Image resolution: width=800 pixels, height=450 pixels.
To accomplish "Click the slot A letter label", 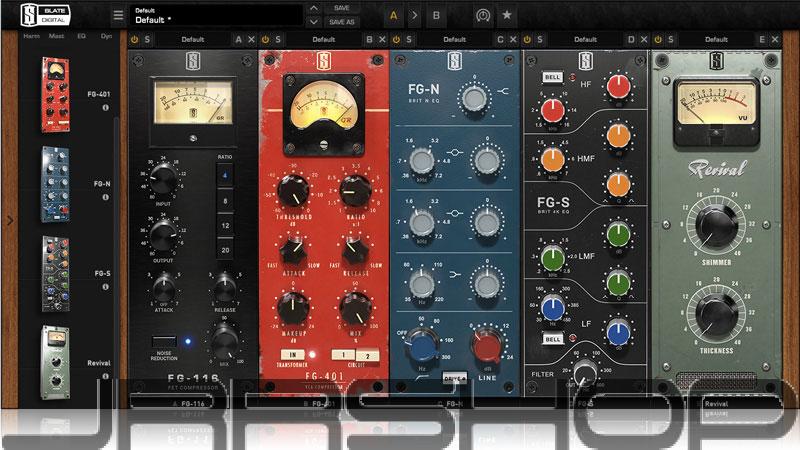I will pyautogui.click(x=238, y=39).
